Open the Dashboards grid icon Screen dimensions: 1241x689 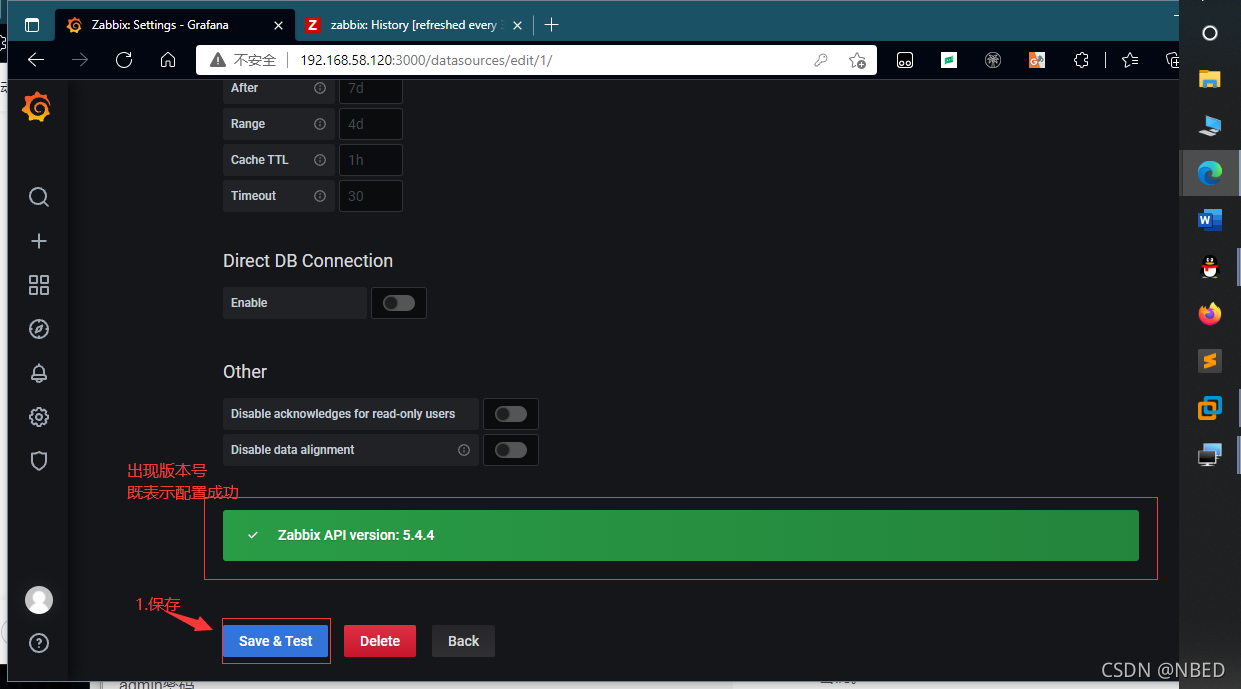click(39, 285)
